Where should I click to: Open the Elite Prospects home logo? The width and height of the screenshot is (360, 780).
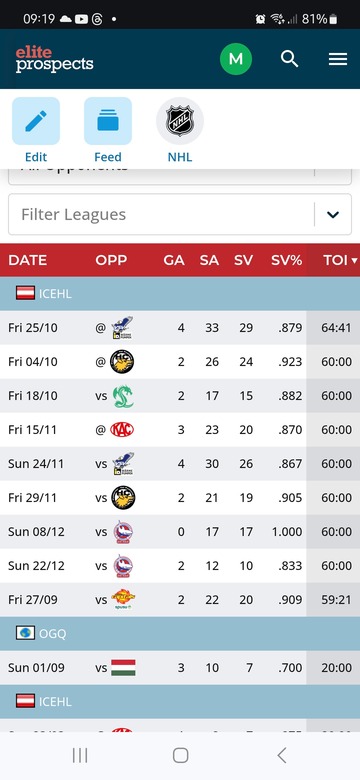coord(54,60)
